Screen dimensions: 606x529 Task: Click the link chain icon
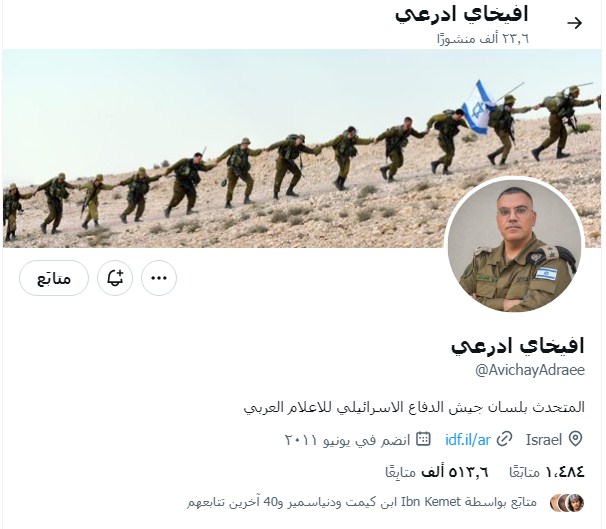click(x=504, y=439)
